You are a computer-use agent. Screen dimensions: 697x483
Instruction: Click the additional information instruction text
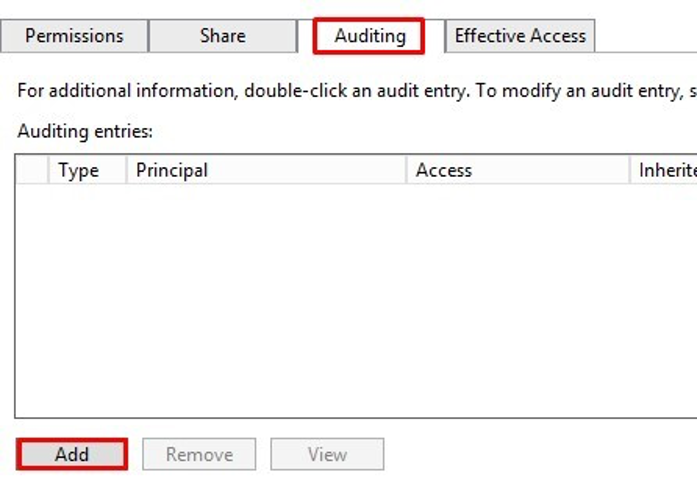tap(357, 91)
